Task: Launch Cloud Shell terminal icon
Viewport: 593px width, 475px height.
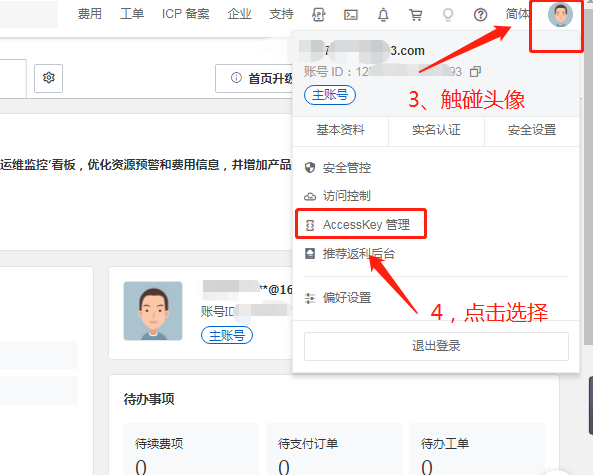Action: pyautogui.click(x=351, y=15)
